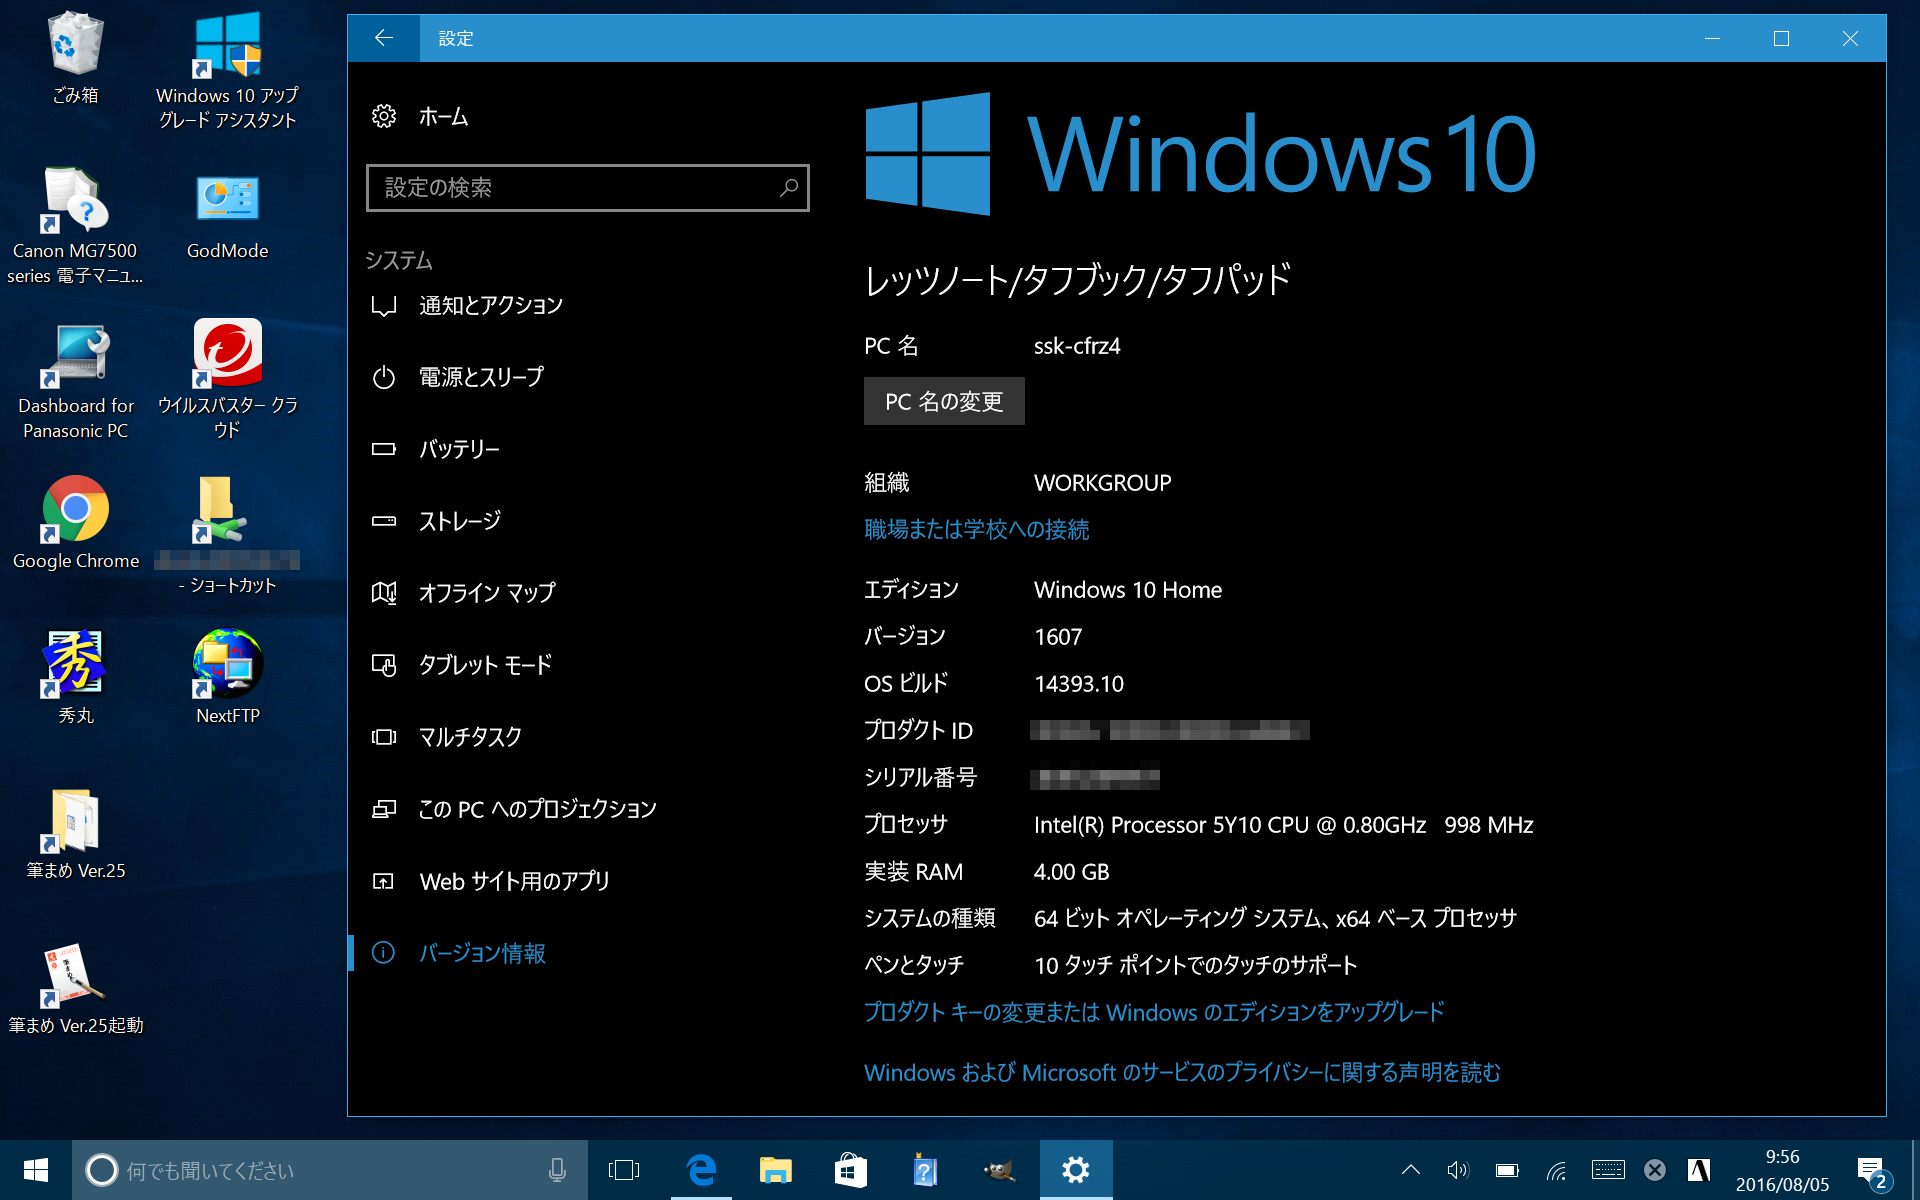Screen dimensions: 1920x1200
Task: Click the OS build 14393.10 value
Action: point(1079,685)
